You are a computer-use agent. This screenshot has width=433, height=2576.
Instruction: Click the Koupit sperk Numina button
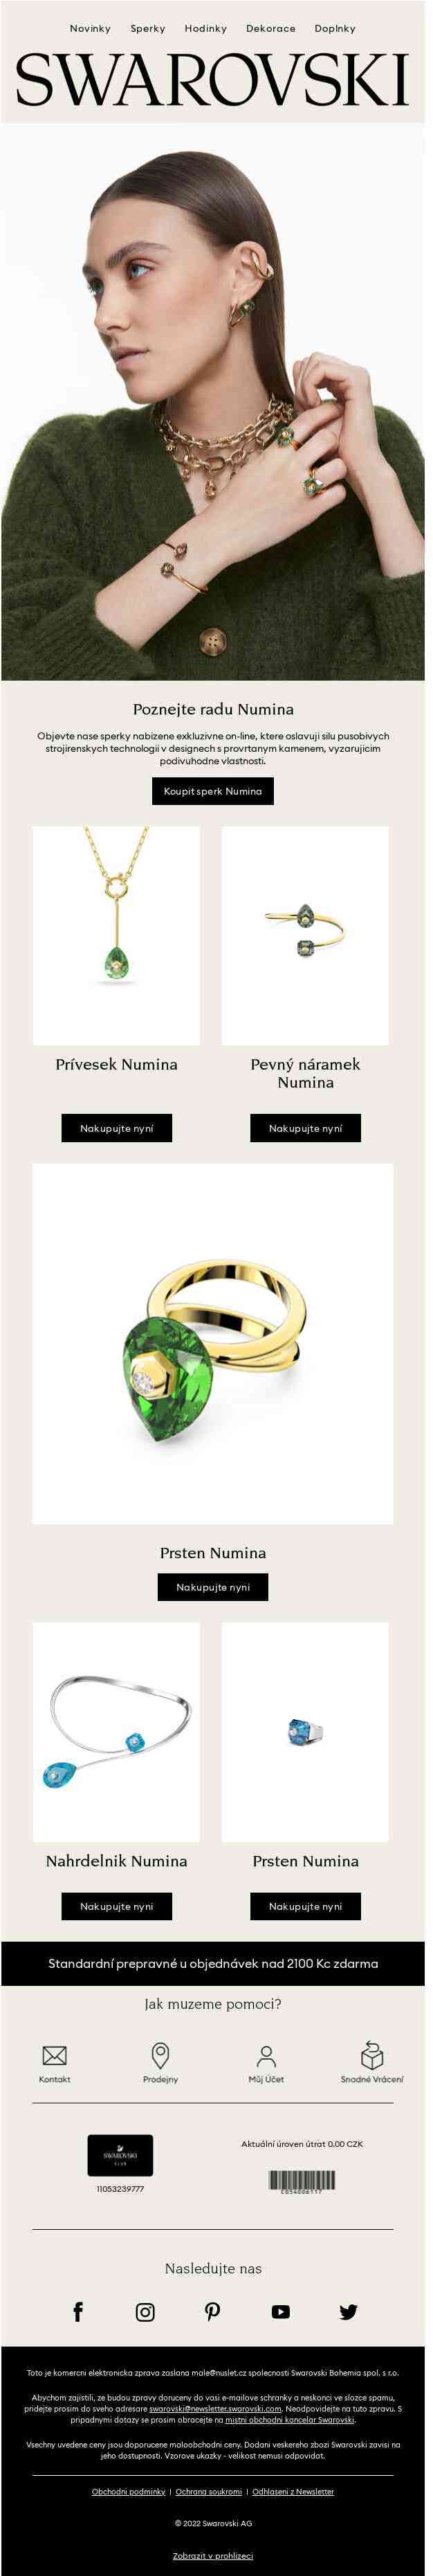point(213,790)
